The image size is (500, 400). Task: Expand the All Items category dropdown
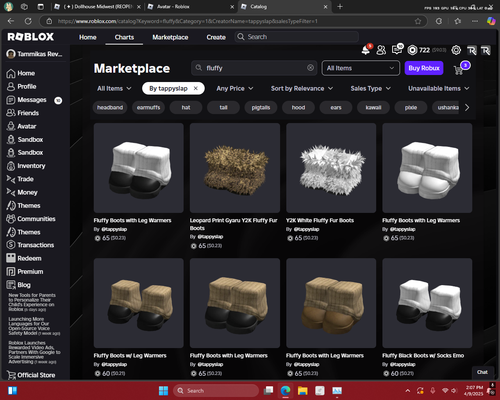coord(360,68)
